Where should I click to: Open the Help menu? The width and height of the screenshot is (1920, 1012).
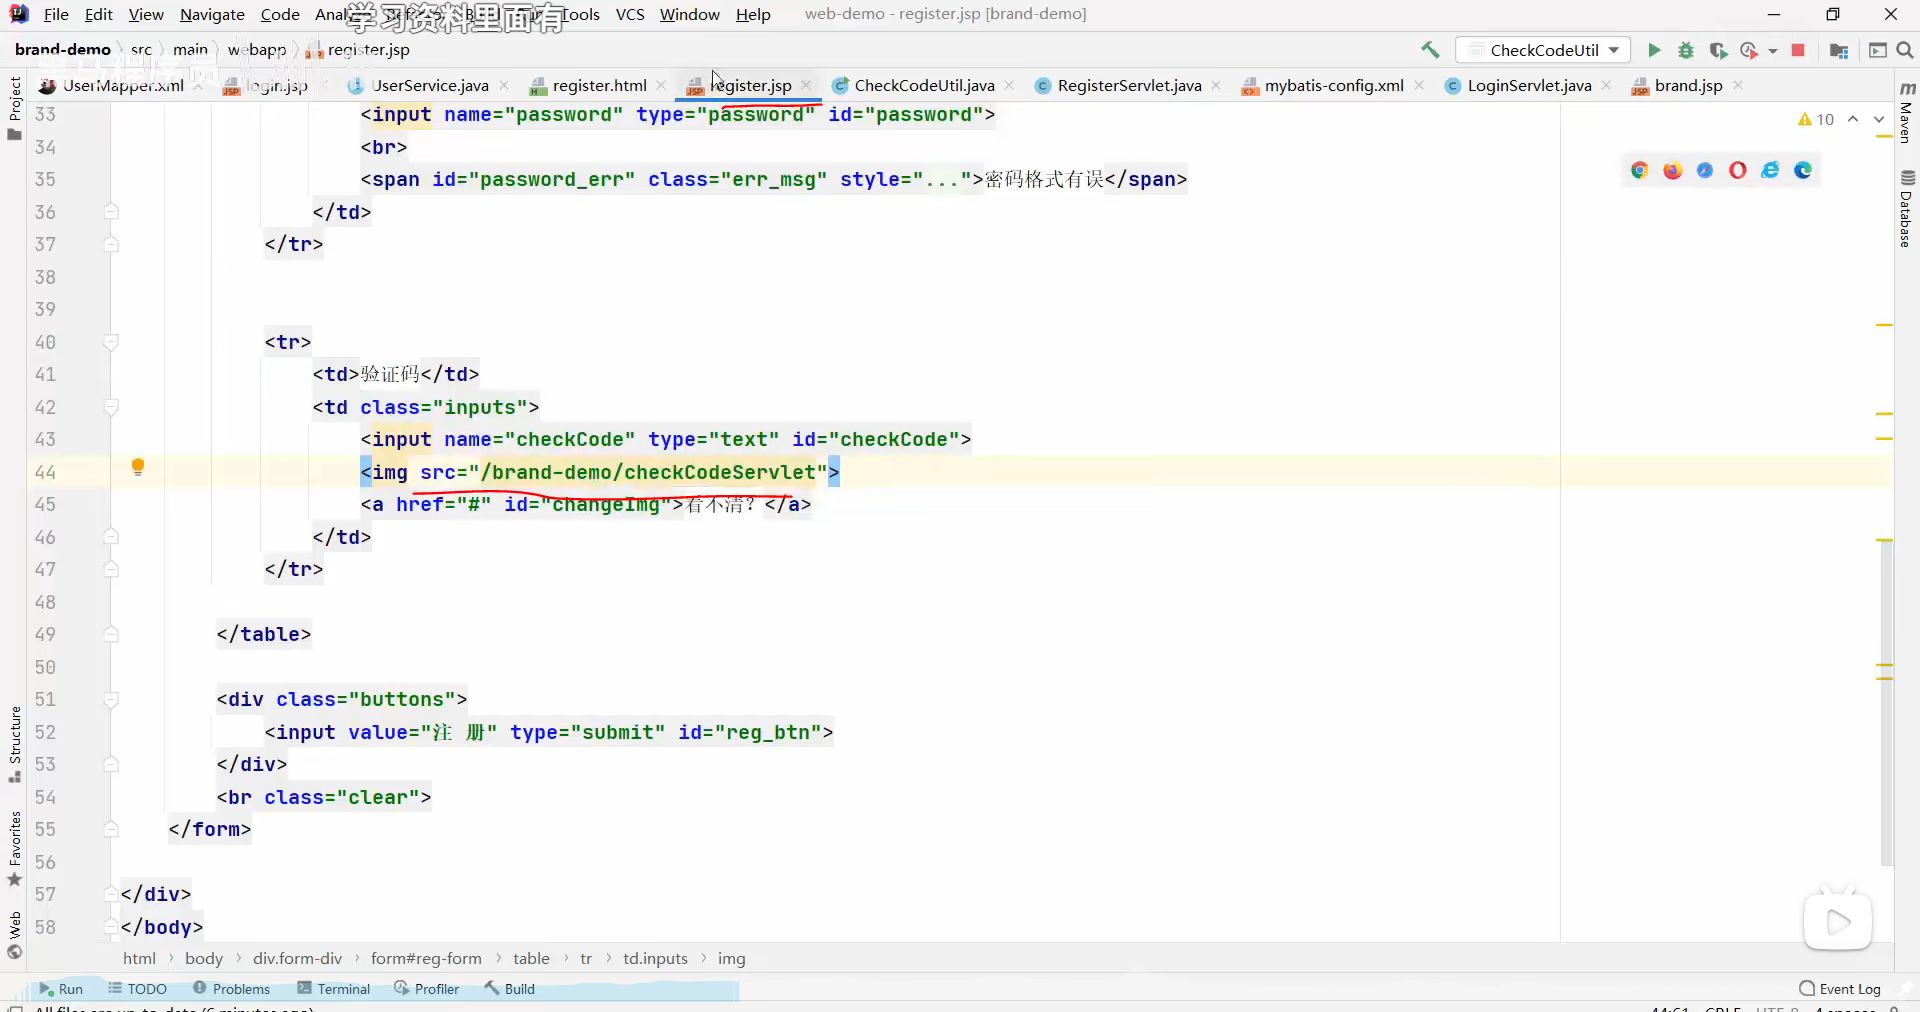click(x=753, y=14)
